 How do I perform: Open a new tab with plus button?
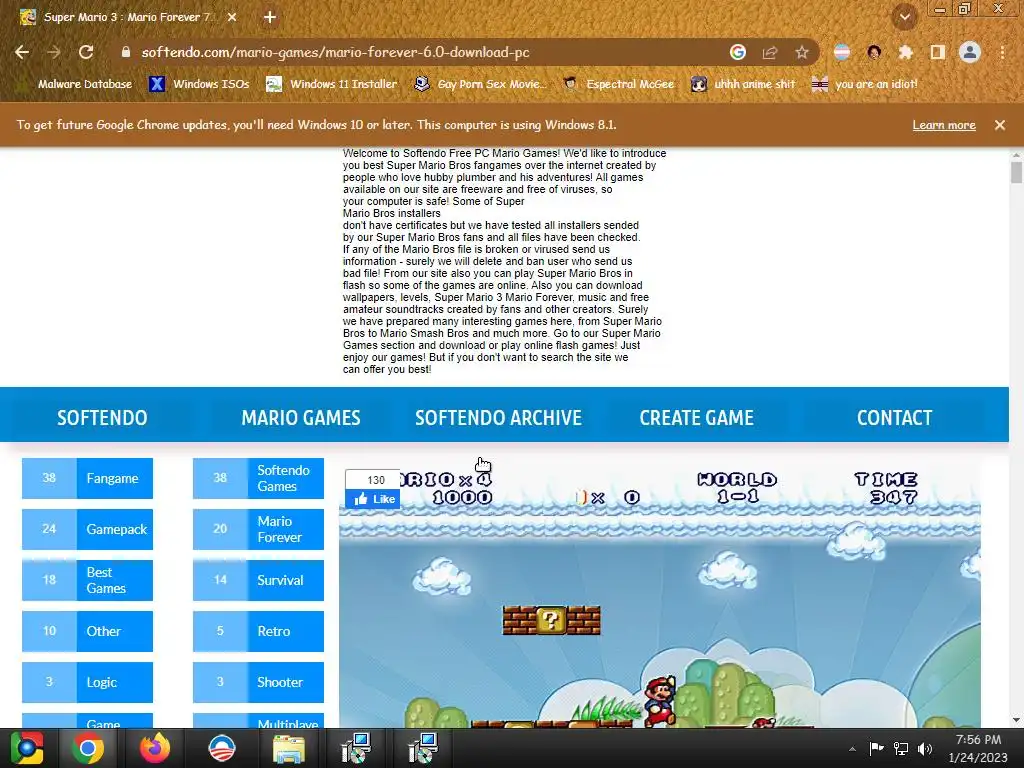(270, 18)
